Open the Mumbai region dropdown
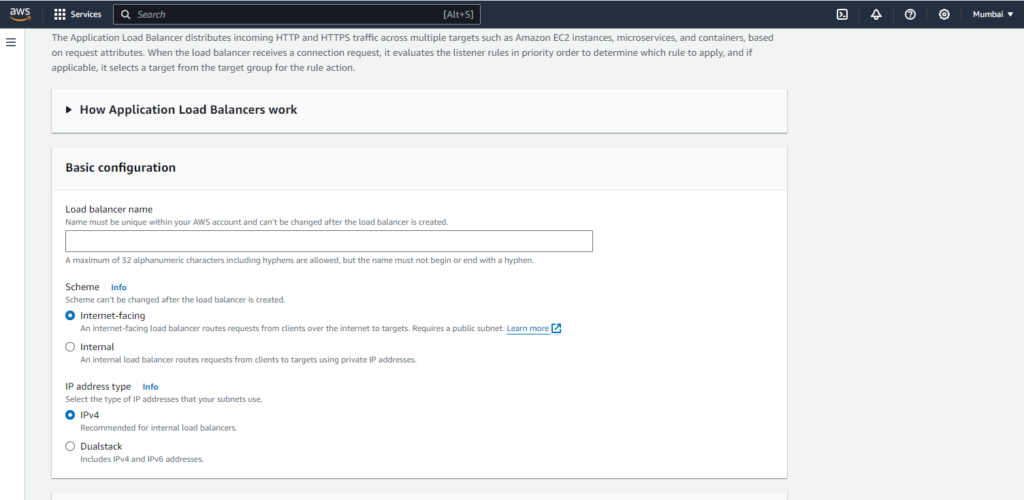The width and height of the screenshot is (1024, 500). [x=992, y=15]
